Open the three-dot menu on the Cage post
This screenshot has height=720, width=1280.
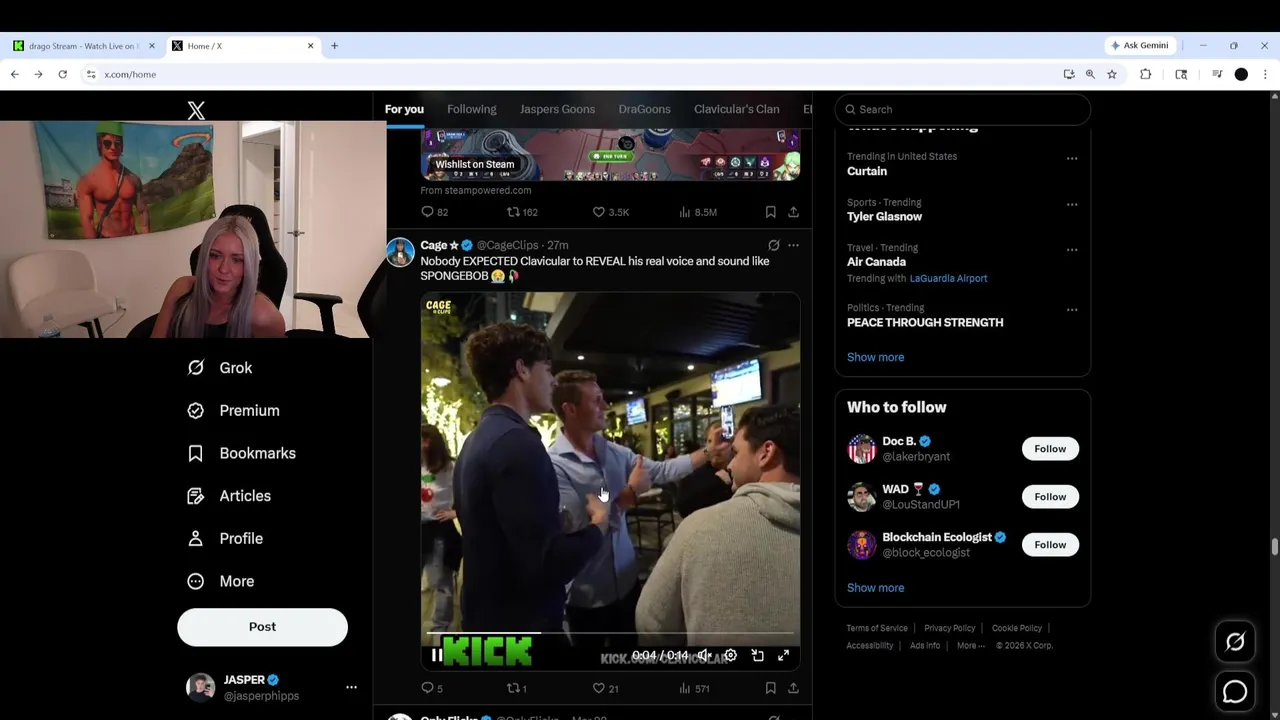793,245
